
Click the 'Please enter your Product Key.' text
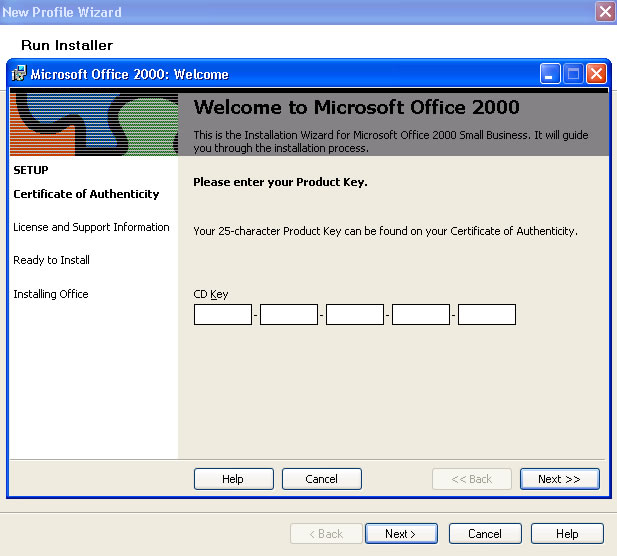click(280, 182)
